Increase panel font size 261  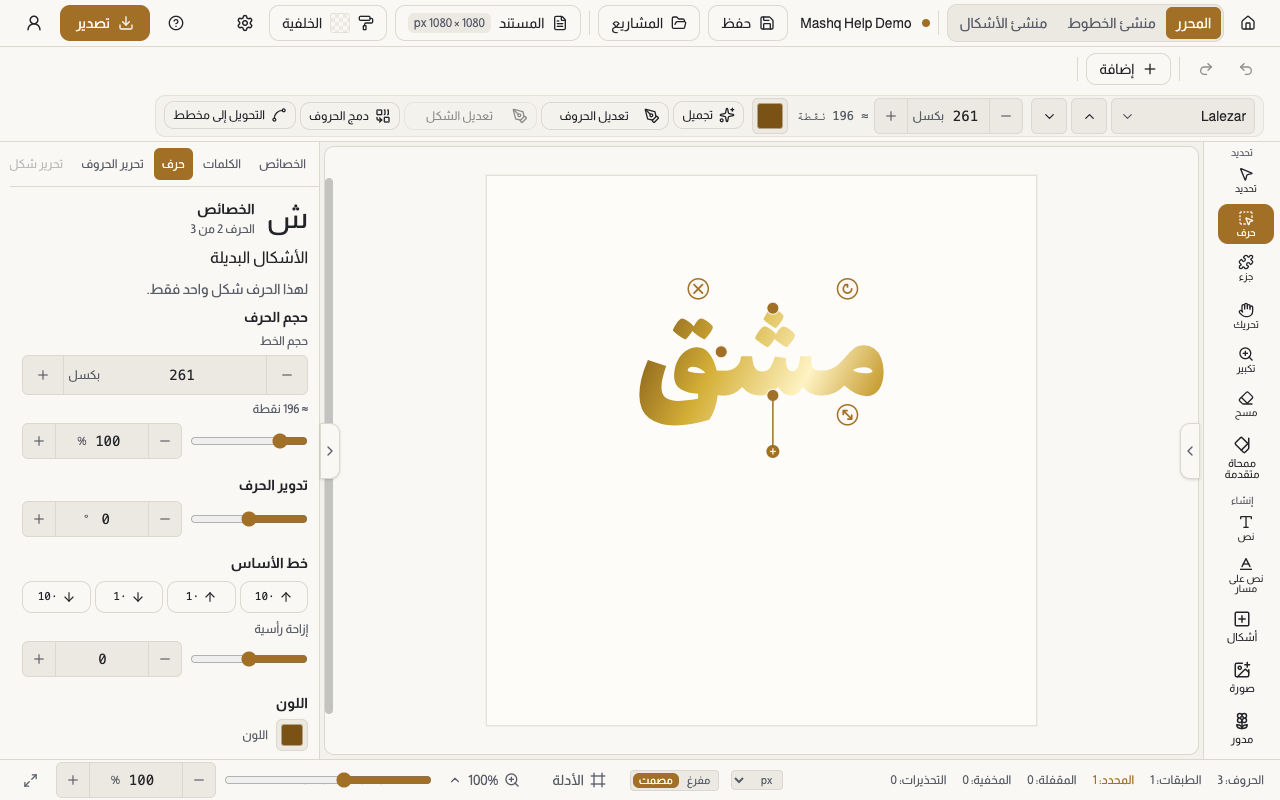[x=43, y=375]
